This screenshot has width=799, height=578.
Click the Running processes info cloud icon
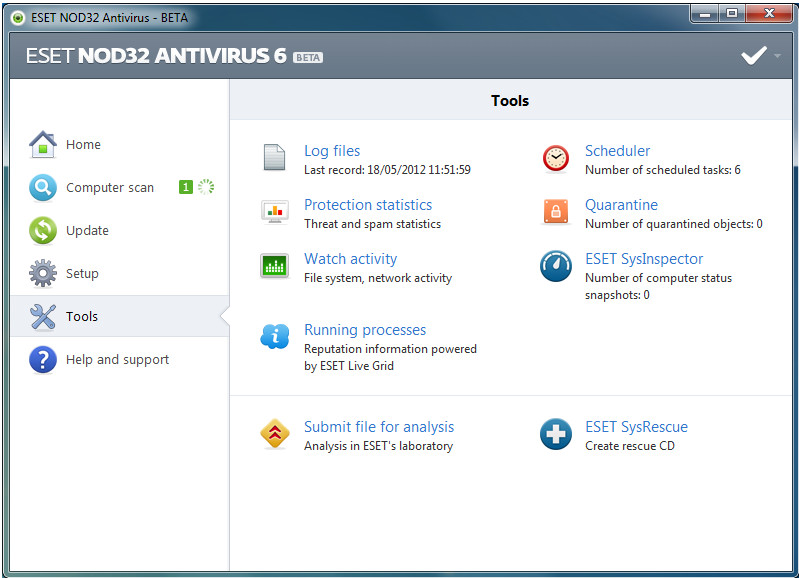(275, 336)
